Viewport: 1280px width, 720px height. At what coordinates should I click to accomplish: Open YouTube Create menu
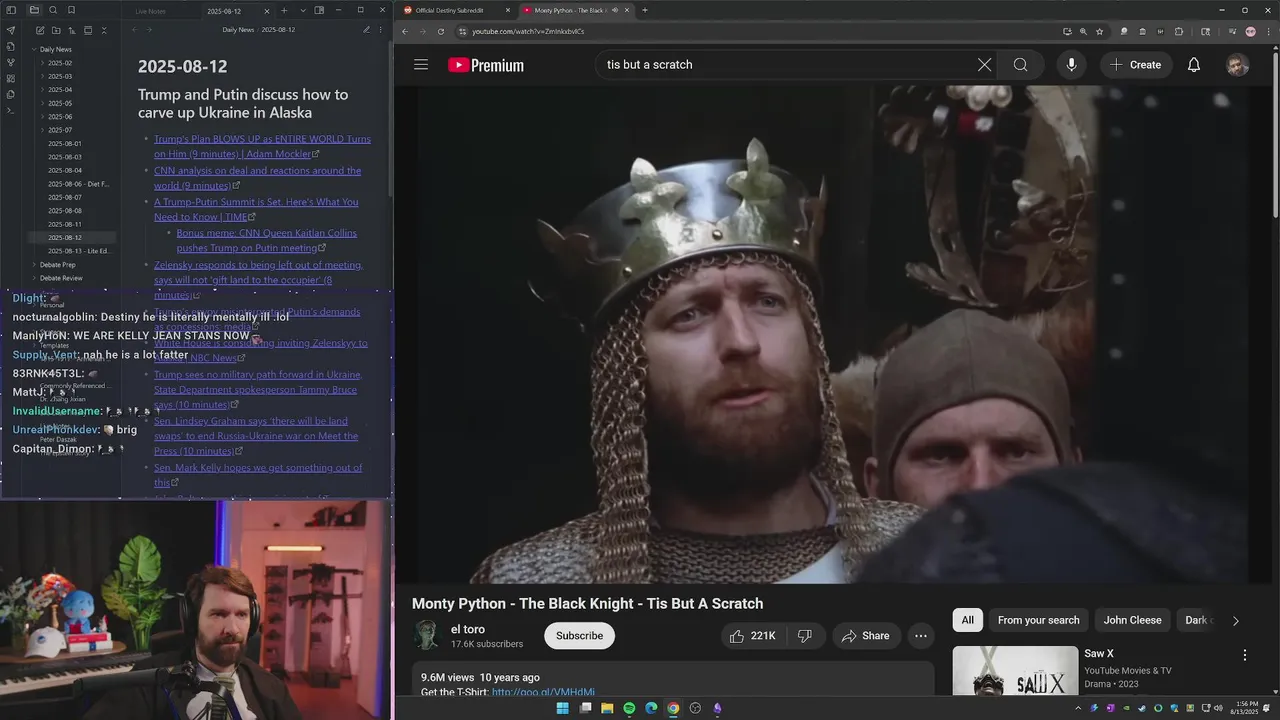(x=1136, y=65)
